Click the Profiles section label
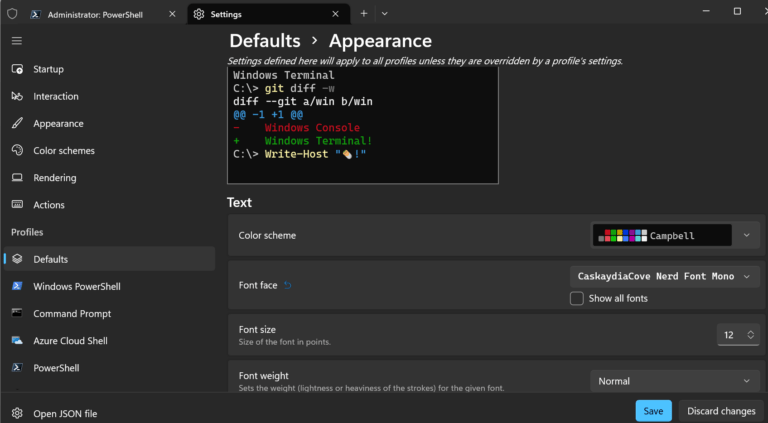Image resolution: width=768 pixels, height=423 pixels. [x=27, y=232]
